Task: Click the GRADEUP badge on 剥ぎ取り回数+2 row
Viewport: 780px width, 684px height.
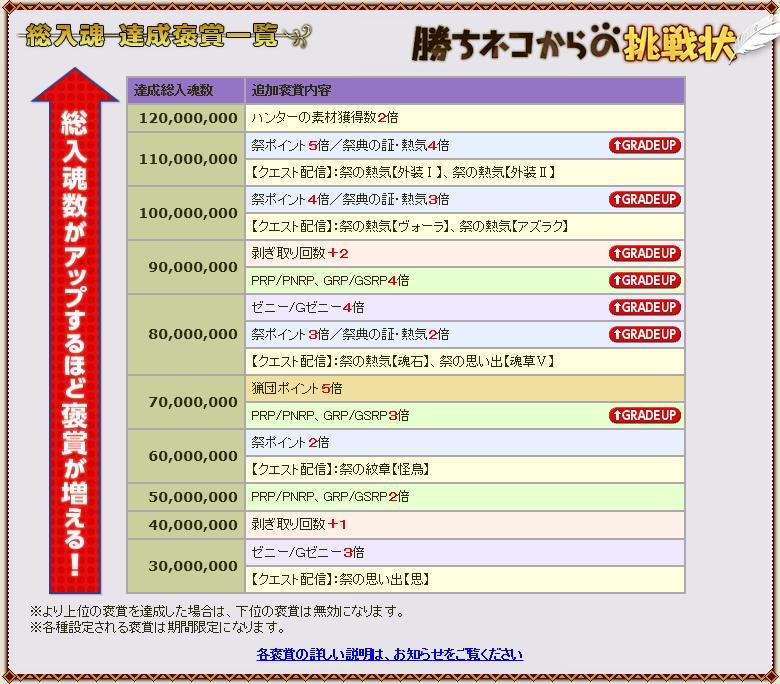Action: (x=645, y=253)
